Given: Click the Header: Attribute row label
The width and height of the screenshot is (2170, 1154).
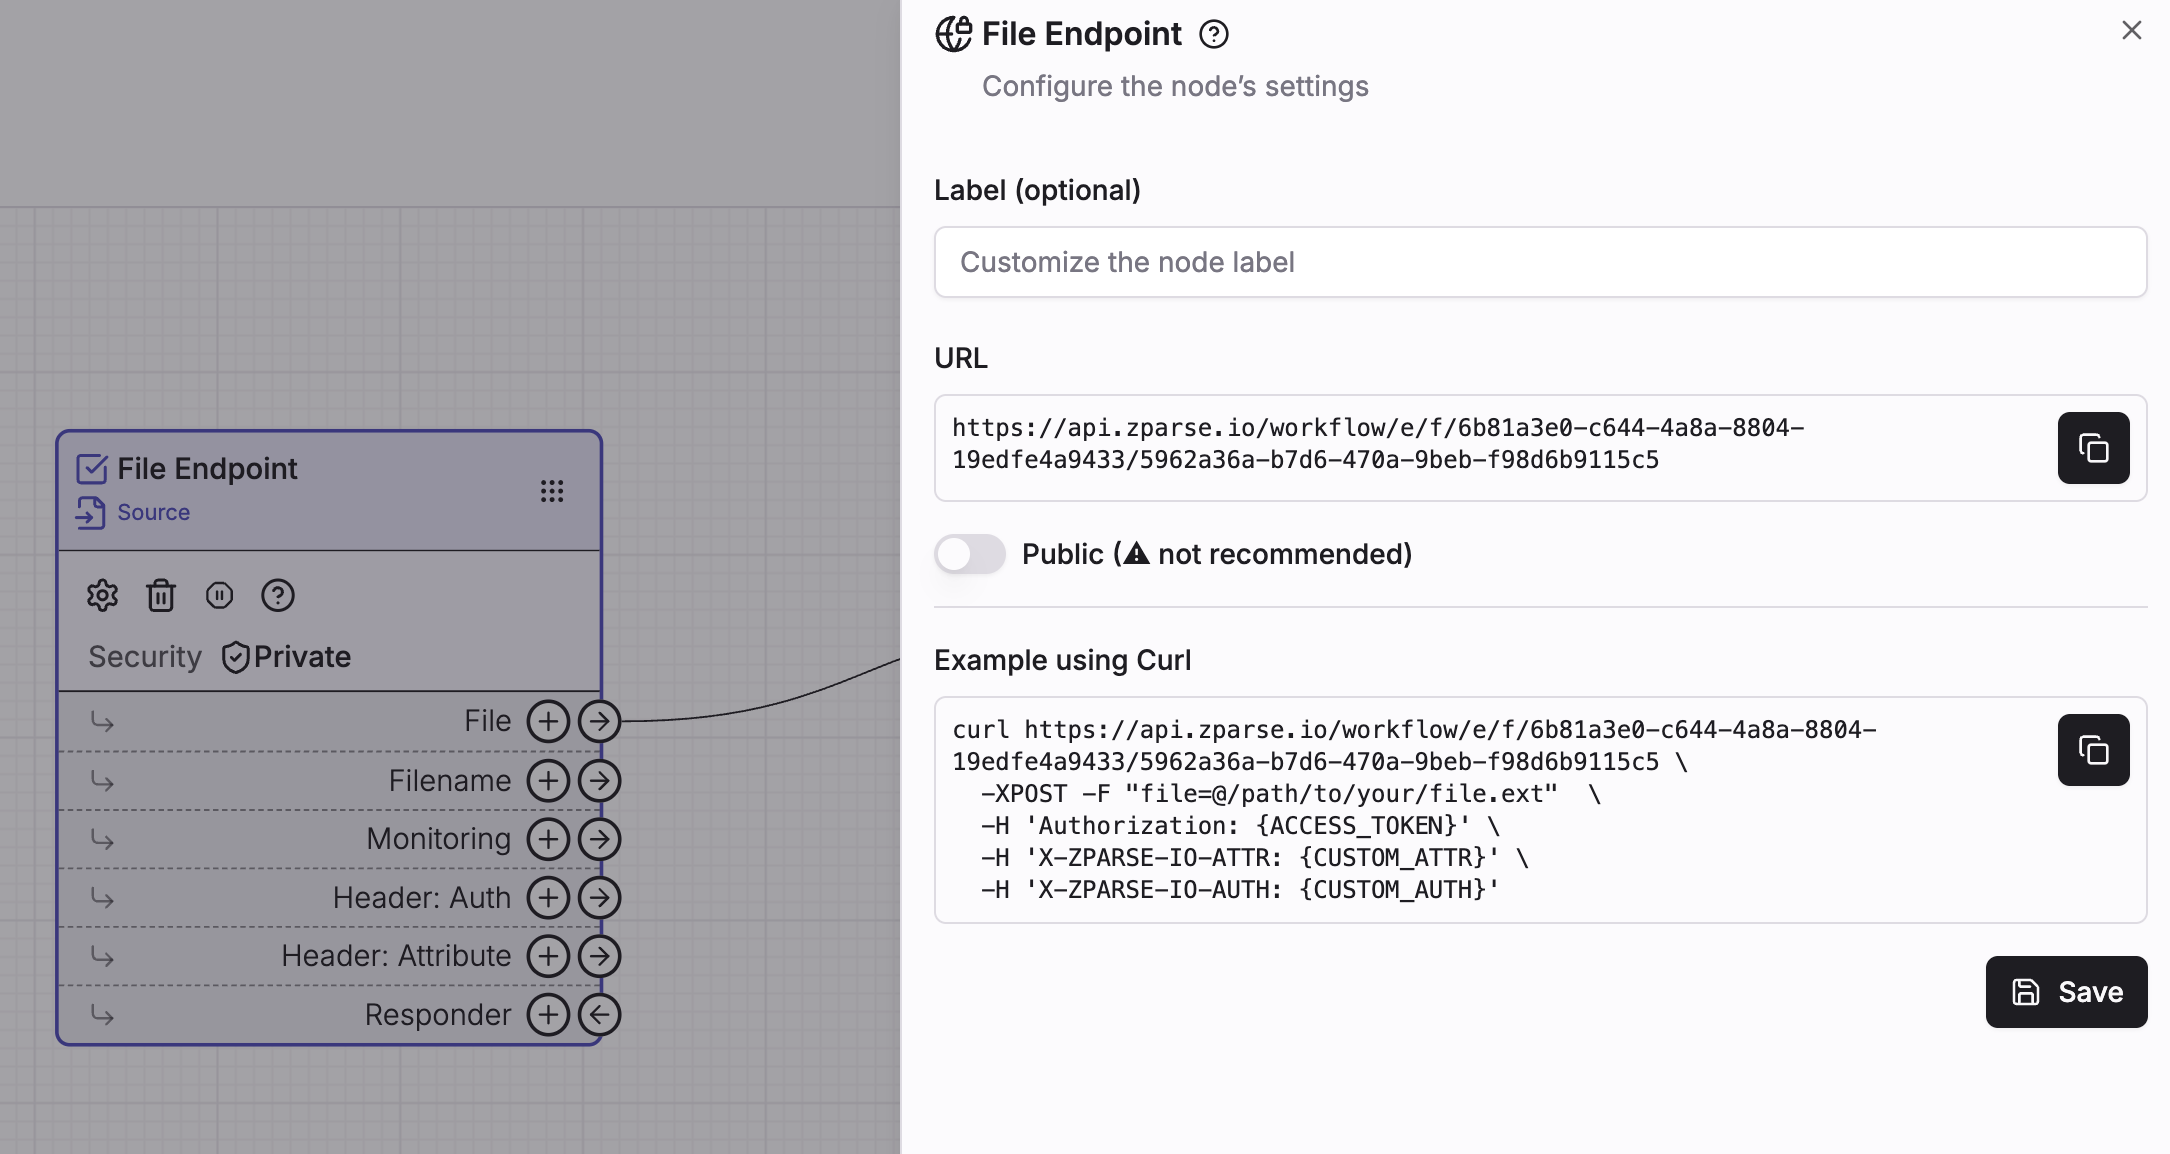Looking at the screenshot, I should (x=396, y=956).
